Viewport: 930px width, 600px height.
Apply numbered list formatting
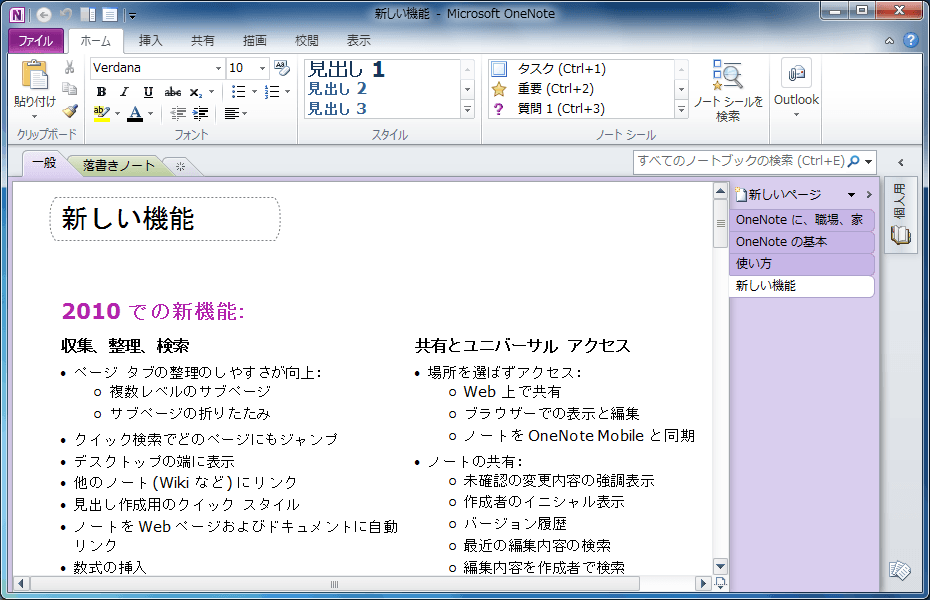tap(272, 92)
